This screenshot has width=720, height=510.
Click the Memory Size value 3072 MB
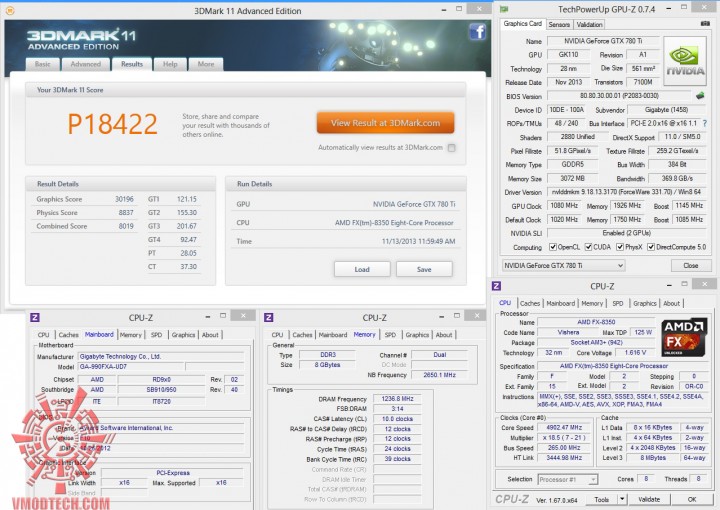tap(572, 178)
